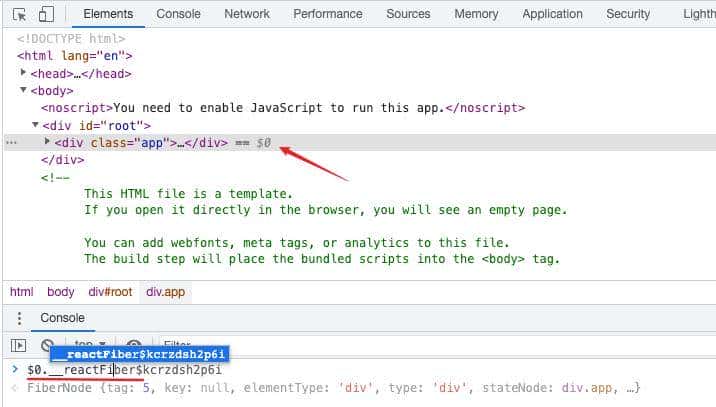Screen dimensions: 716x407
Task: Toggle the device toolbar icon
Action: 46,14
